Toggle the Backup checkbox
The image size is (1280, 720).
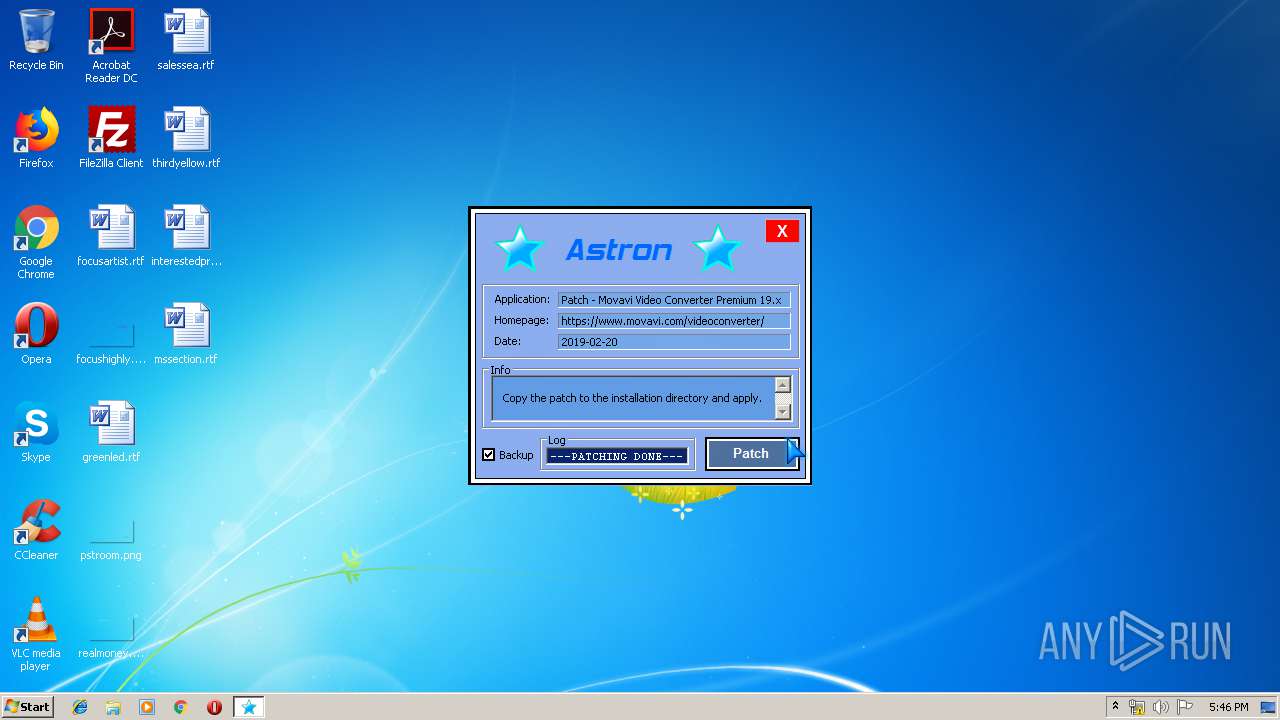[489, 455]
